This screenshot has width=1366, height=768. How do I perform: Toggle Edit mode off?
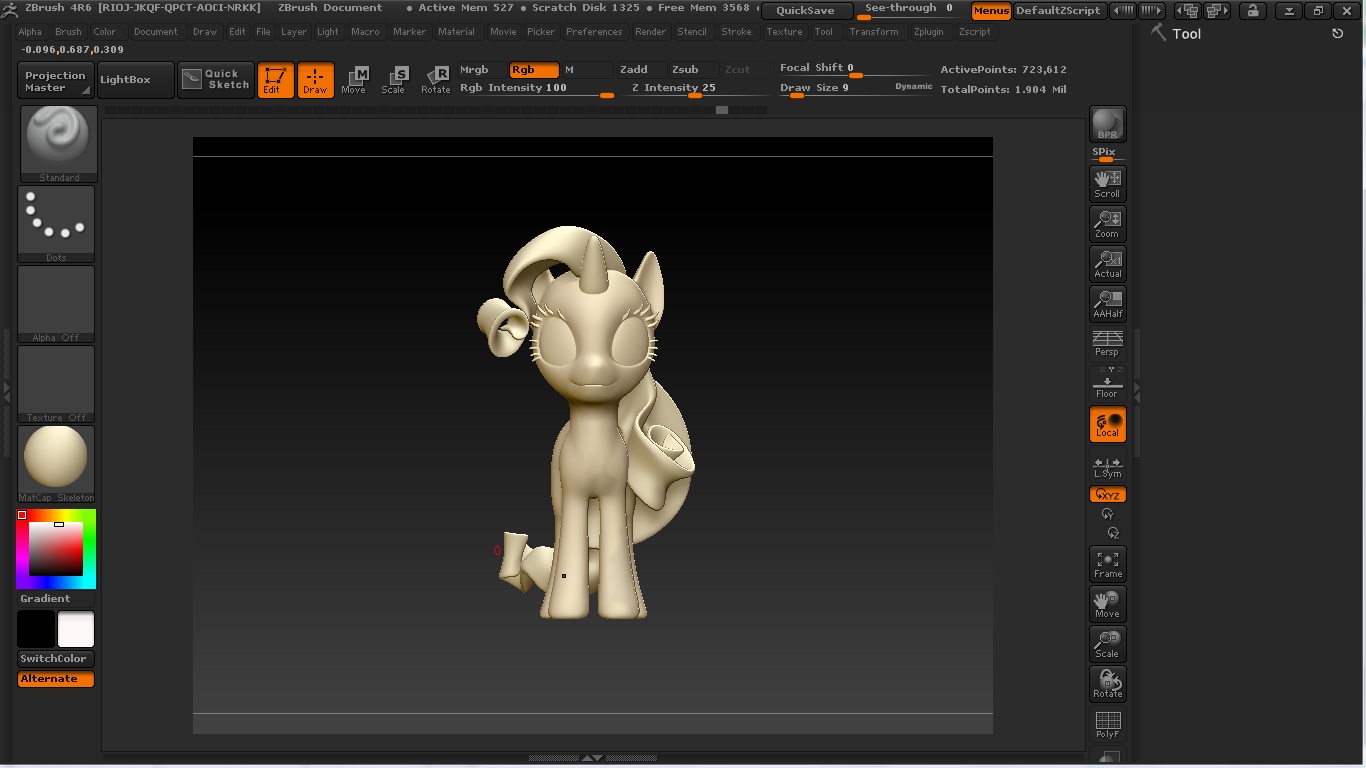[x=275, y=80]
